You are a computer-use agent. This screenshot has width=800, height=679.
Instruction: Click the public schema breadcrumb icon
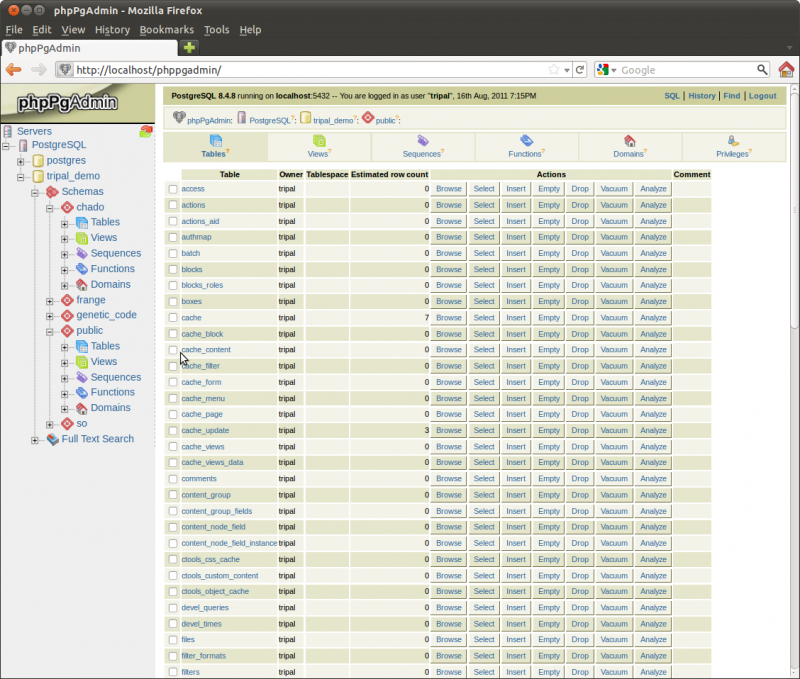(x=368, y=118)
